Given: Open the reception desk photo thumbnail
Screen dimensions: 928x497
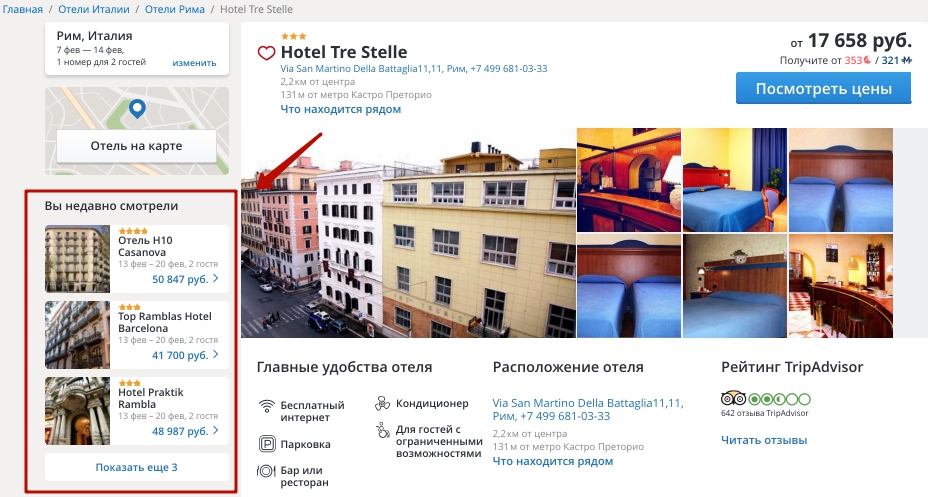Looking at the screenshot, I should point(629,180).
